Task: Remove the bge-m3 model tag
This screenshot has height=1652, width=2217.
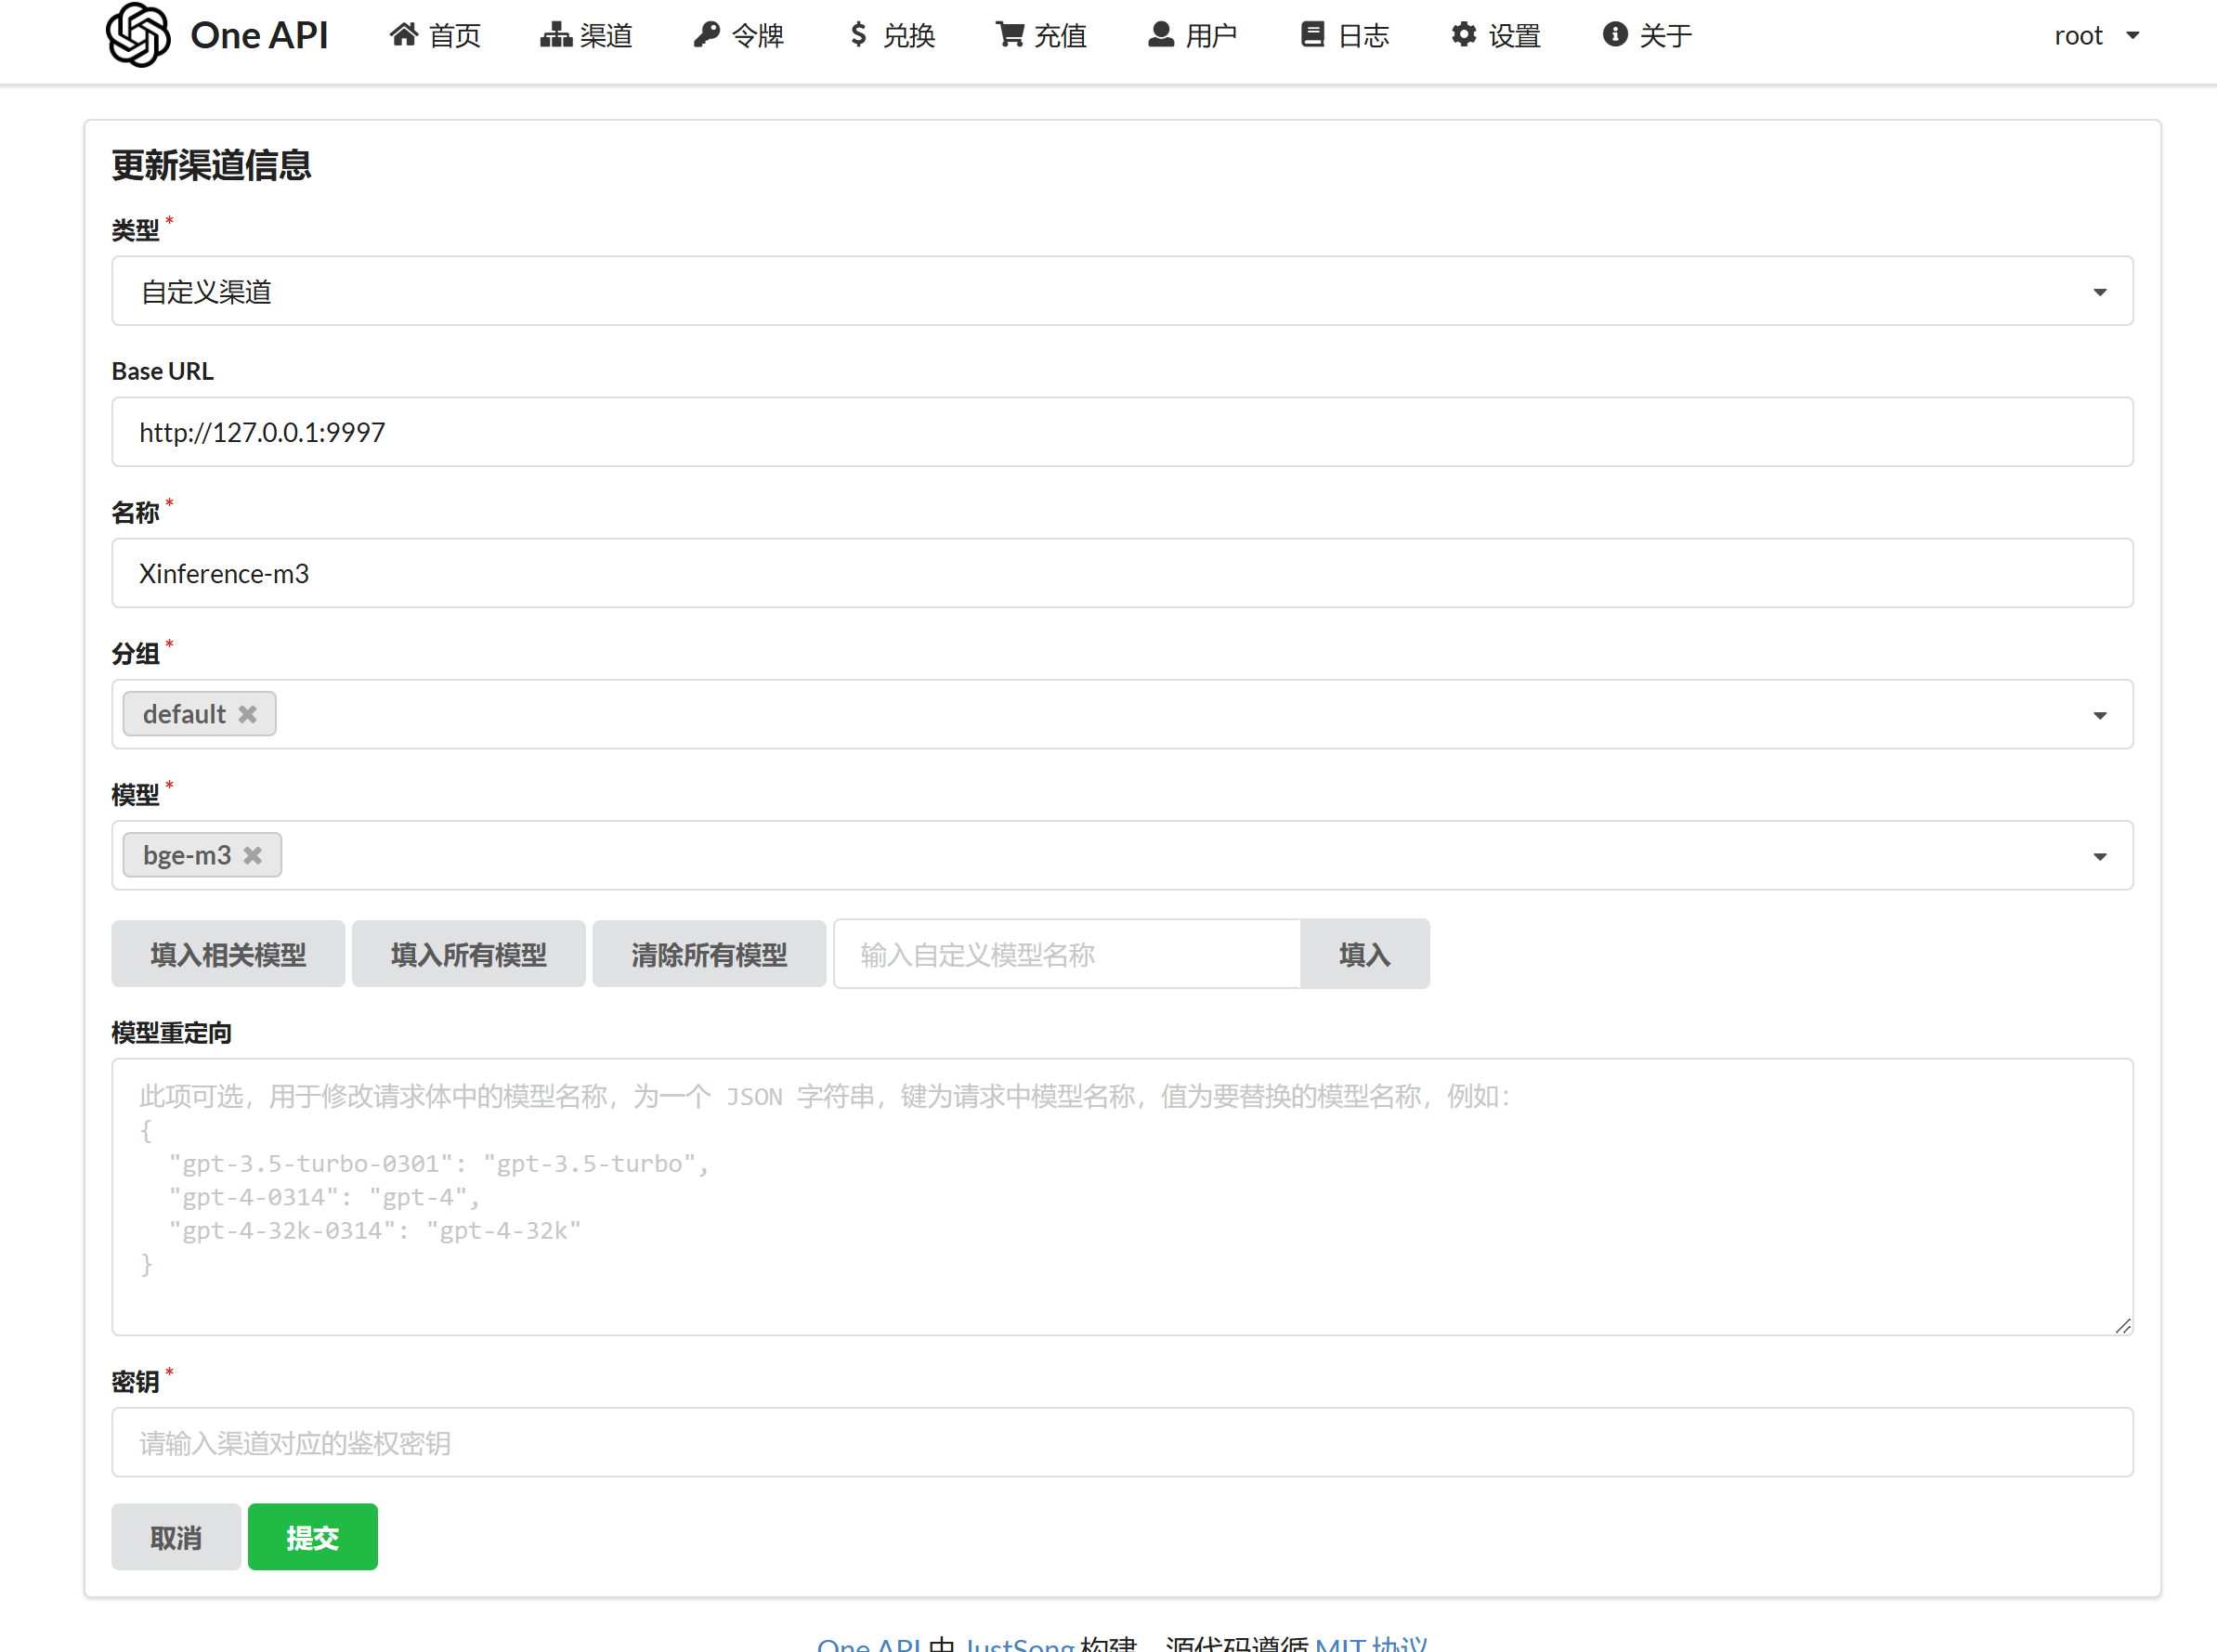Action: click(x=253, y=856)
